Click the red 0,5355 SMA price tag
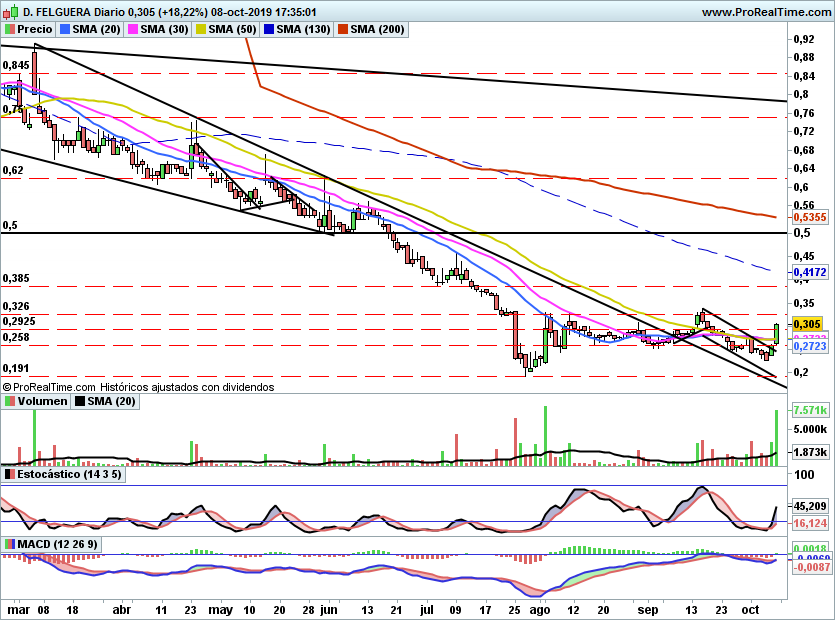This screenshot has width=835, height=620. pyautogui.click(x=807, y=216)
